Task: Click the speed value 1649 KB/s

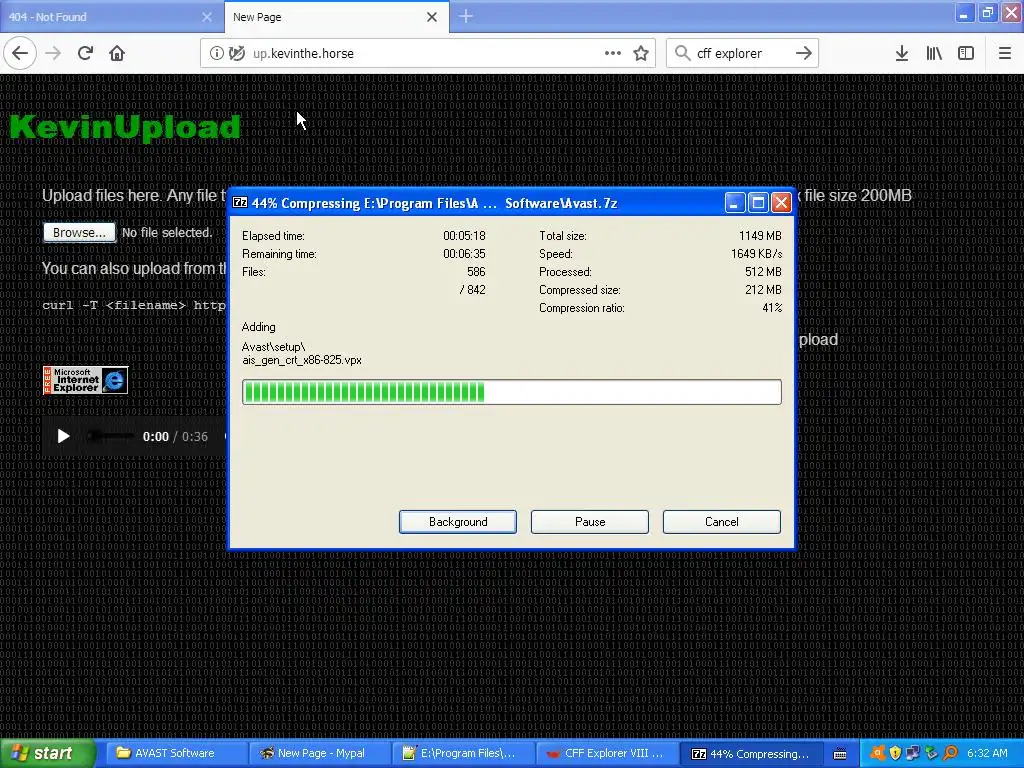Action: coord(756,254)
